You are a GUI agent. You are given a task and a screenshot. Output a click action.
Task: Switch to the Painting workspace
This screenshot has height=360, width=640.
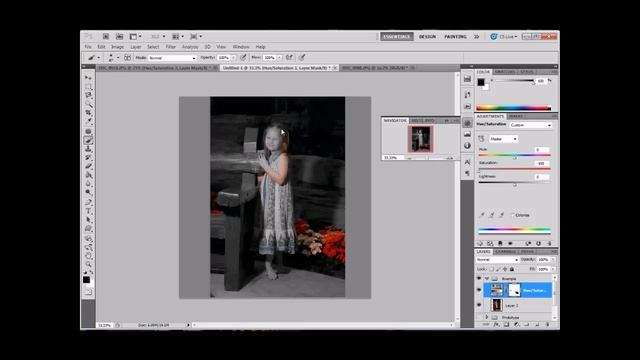coord(456,37)
